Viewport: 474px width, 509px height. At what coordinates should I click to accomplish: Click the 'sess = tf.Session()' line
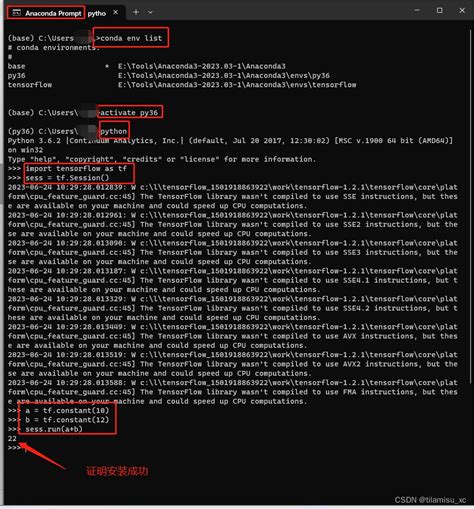[x=67, y=178]
